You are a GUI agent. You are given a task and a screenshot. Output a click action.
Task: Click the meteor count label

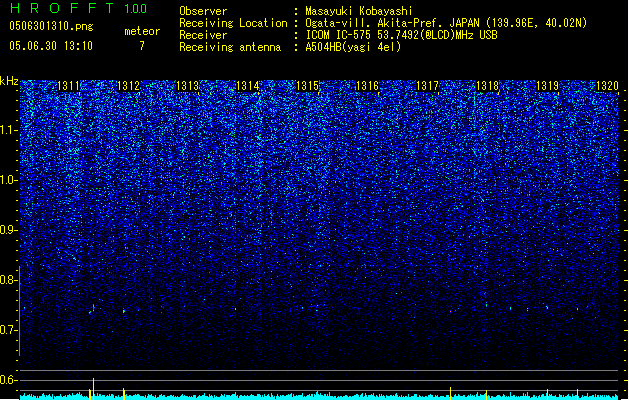(x=142, y=31)
